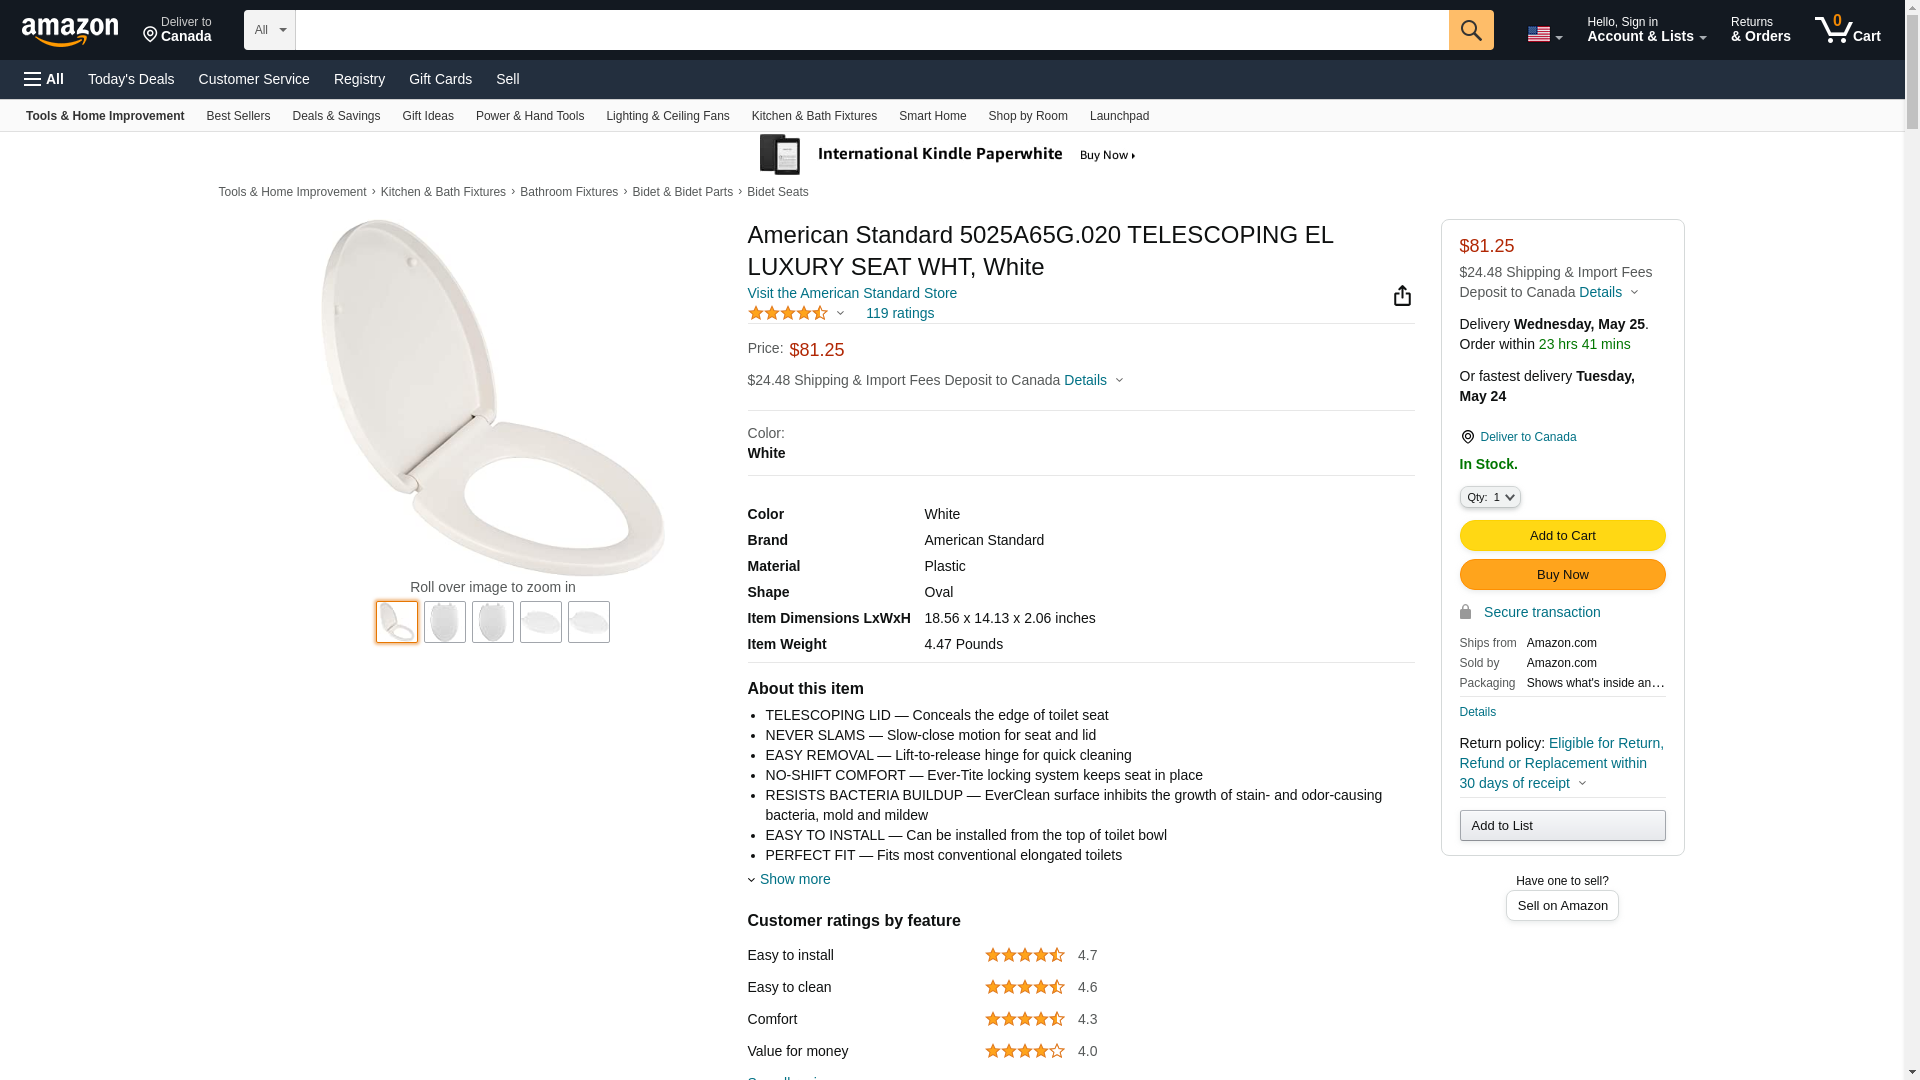Select the second product thumbnail
The image size is (1920, 1080).
point(445,622)
